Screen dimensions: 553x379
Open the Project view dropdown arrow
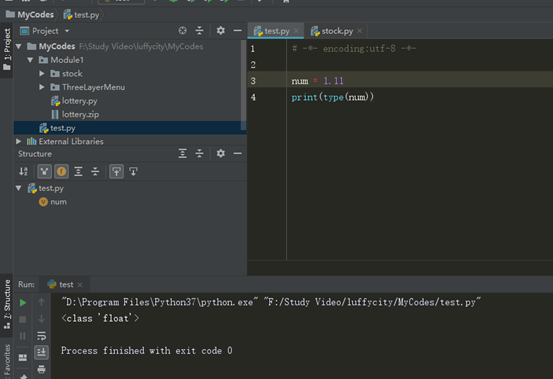pos(67,31)
